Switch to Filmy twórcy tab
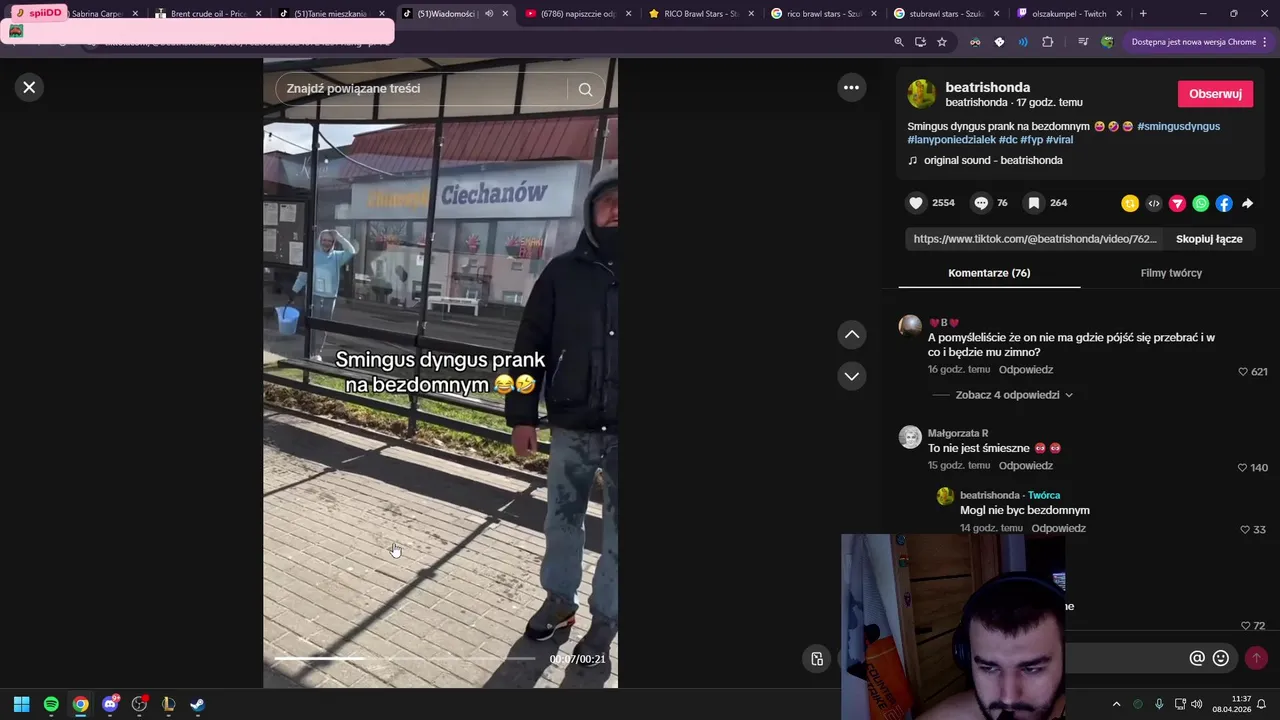The image size is (1280, 720). tap(1171, 273)
